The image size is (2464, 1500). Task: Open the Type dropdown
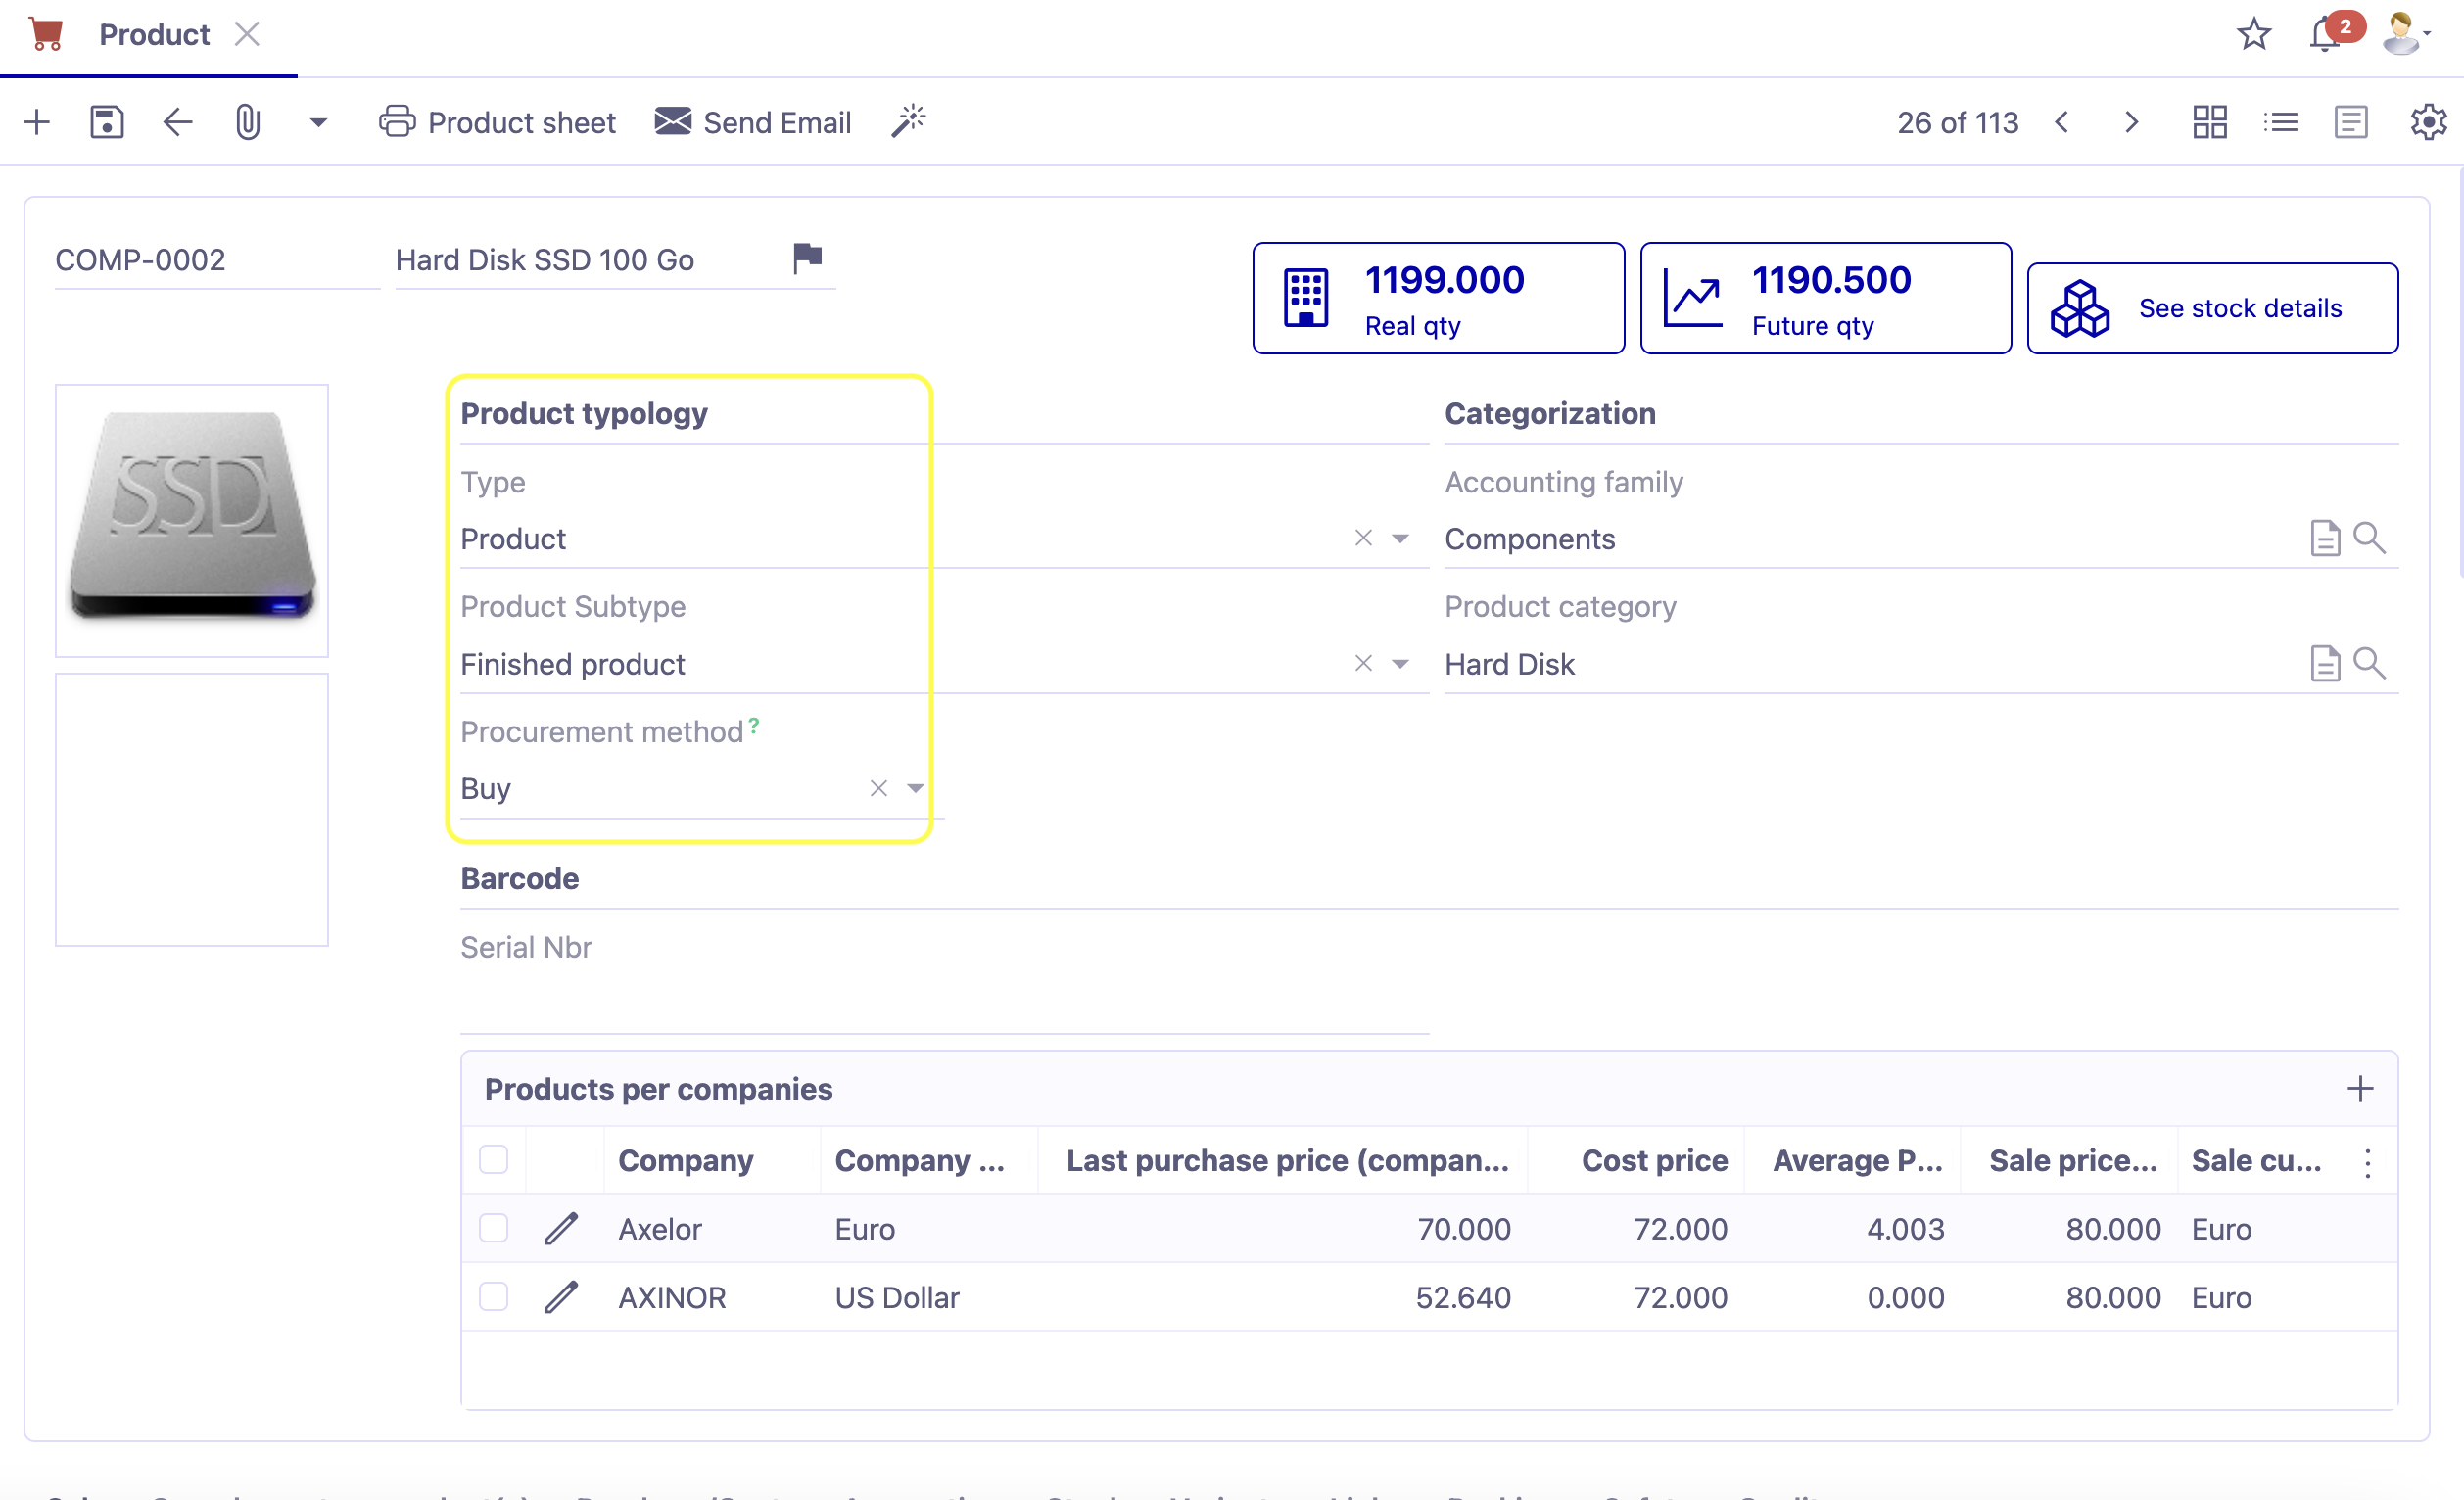click(x=1402, y=538)
